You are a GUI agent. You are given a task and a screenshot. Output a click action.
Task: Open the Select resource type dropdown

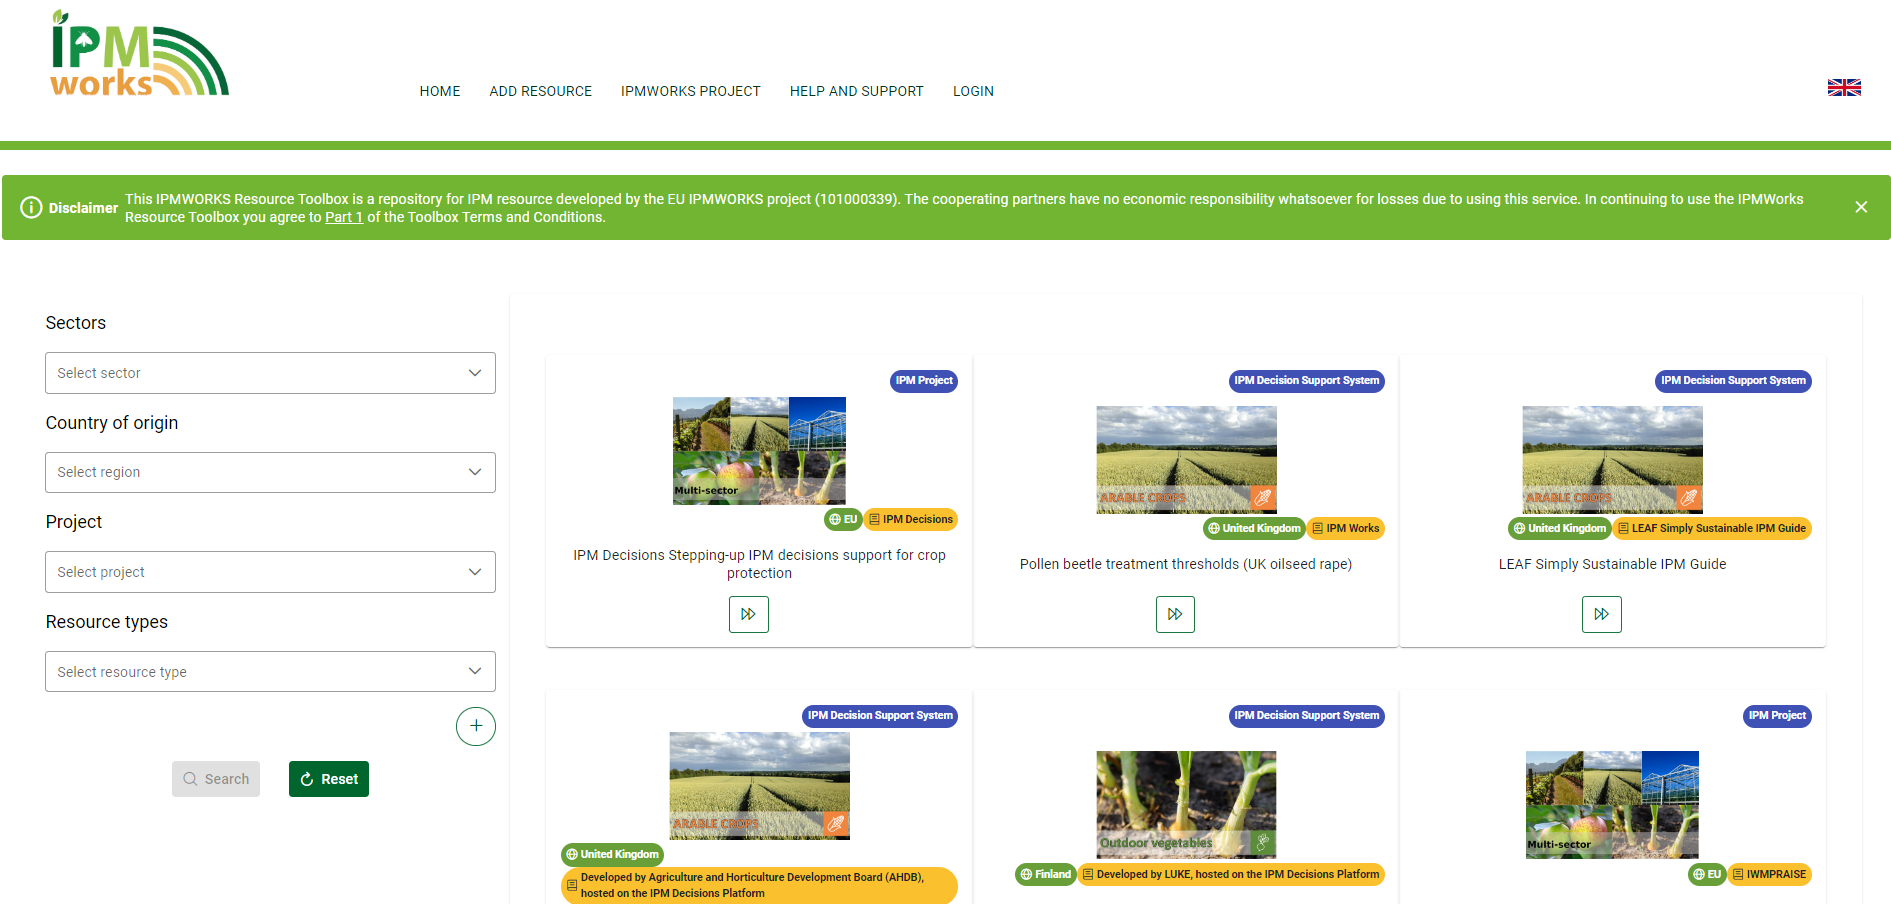click(270, 671)
